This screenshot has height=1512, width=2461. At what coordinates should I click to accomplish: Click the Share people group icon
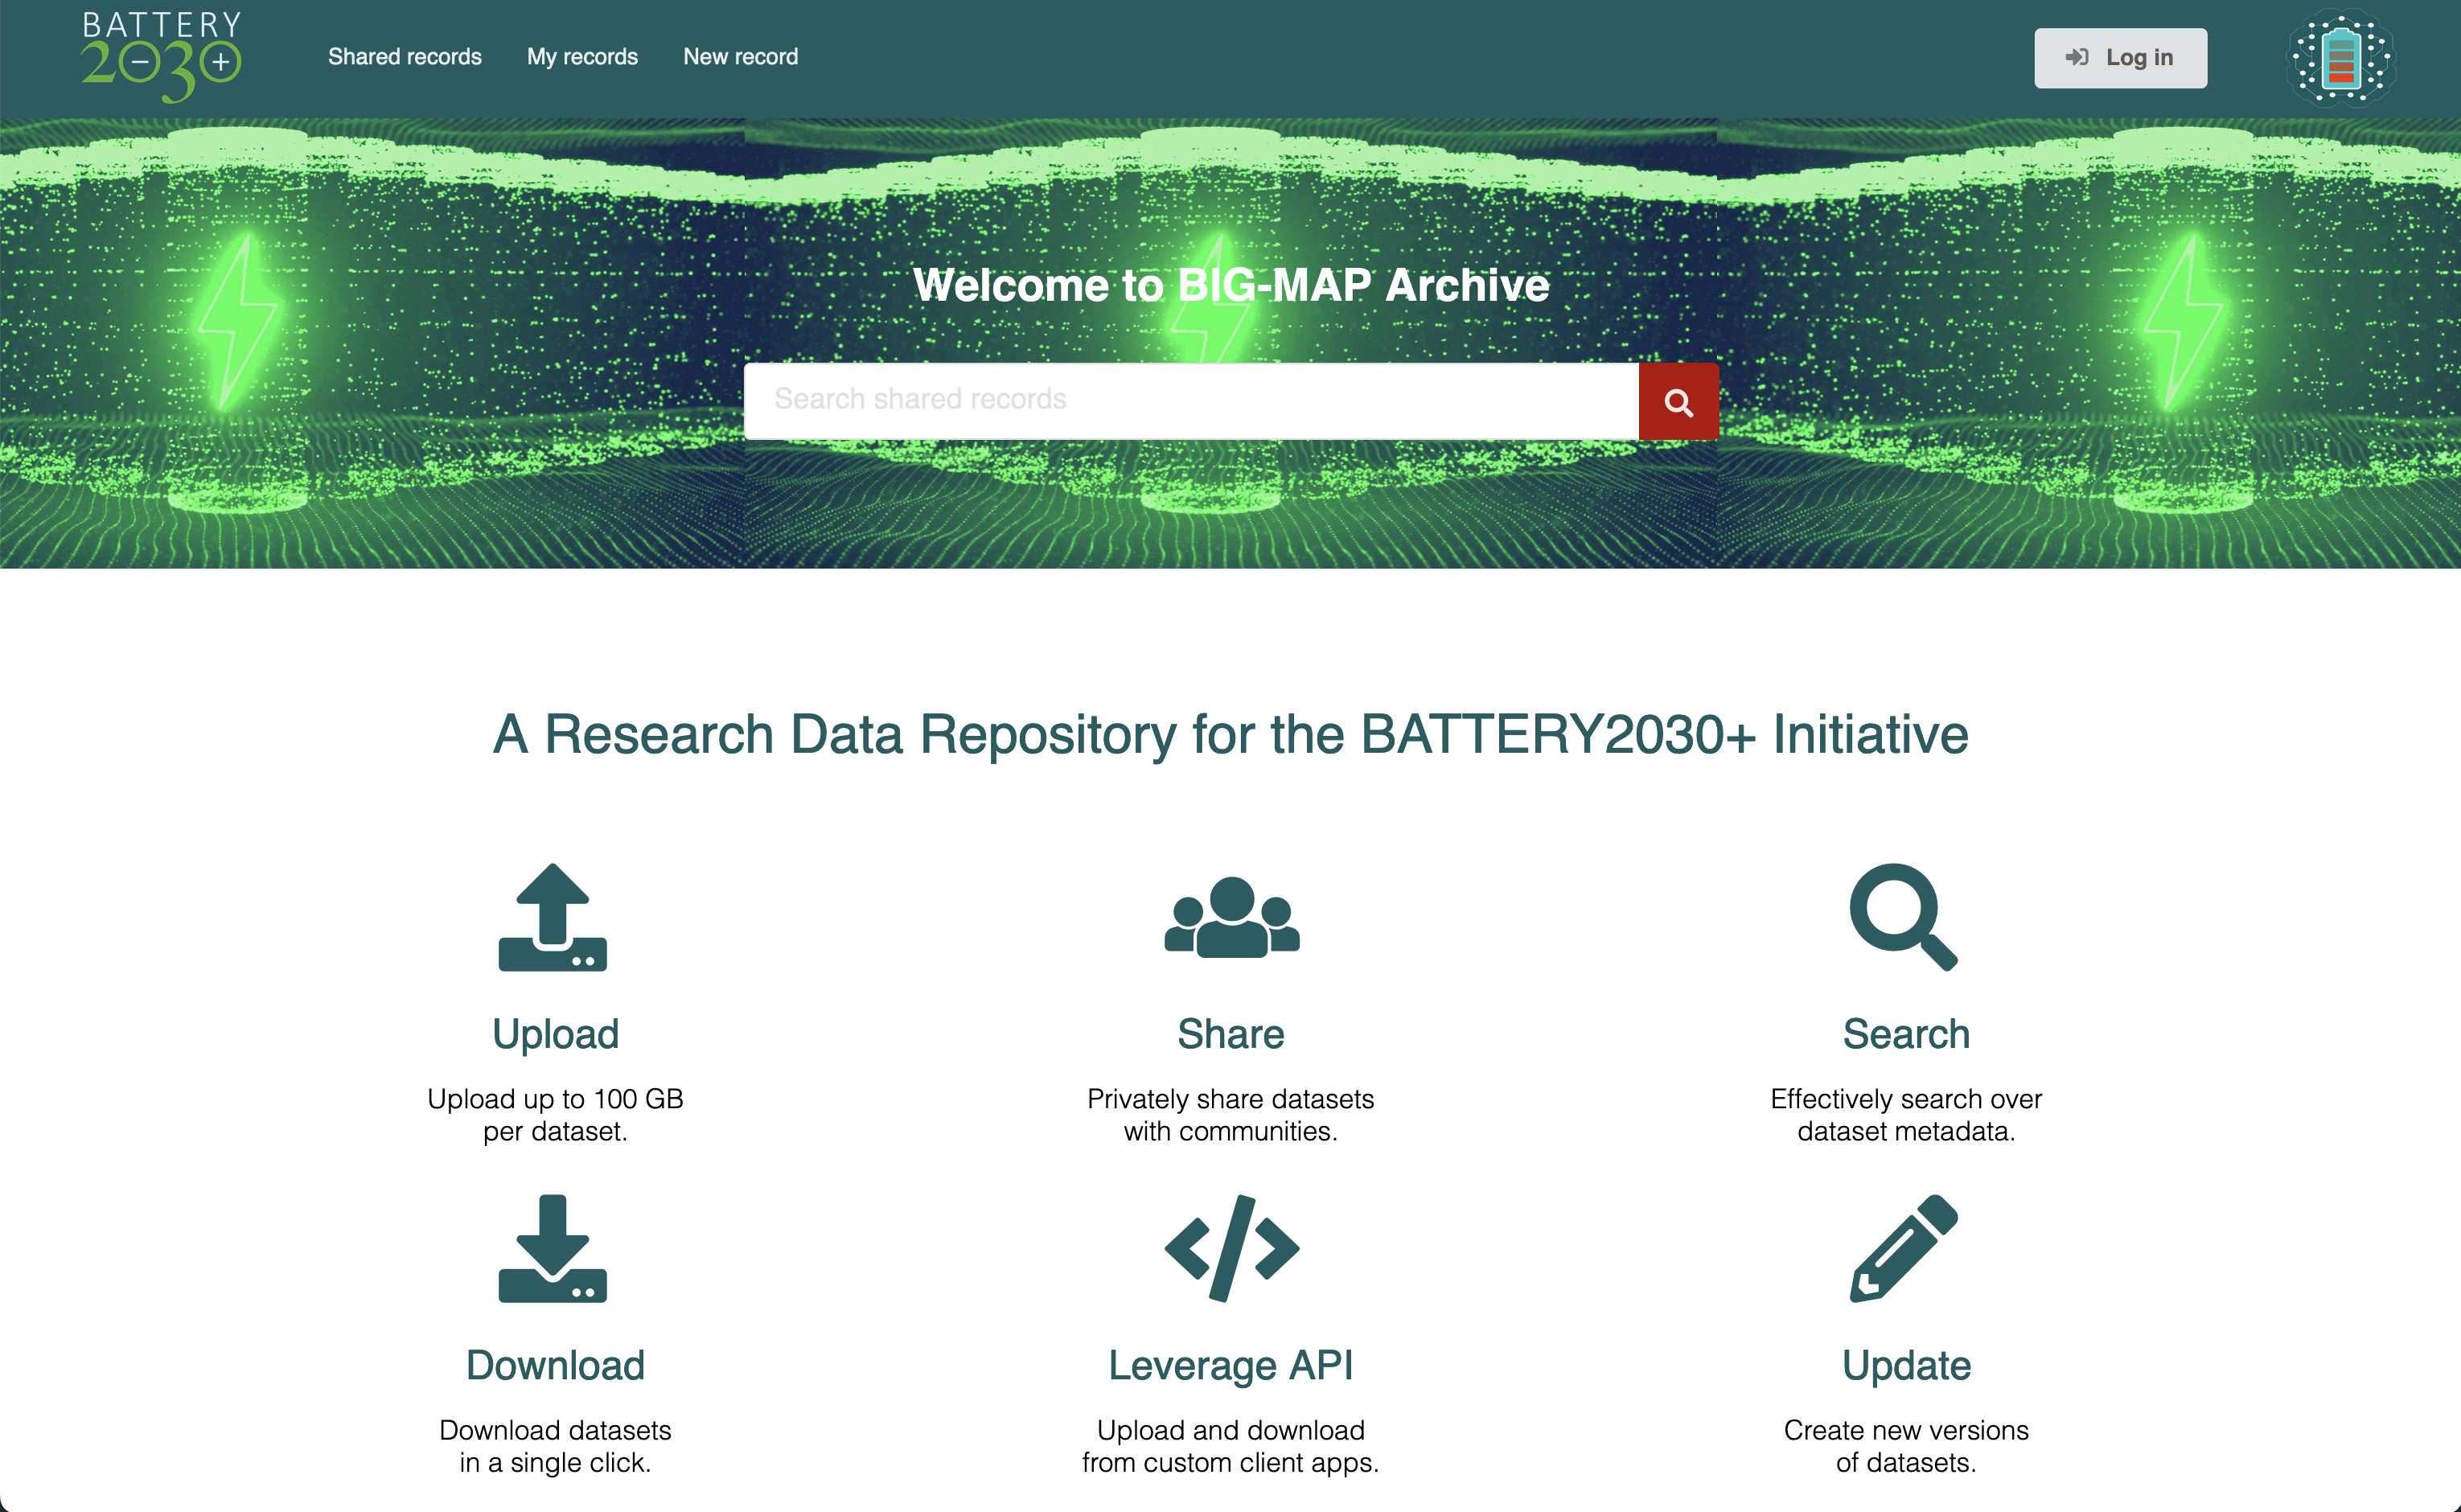pyautogui.click(x=1231, y=917)
